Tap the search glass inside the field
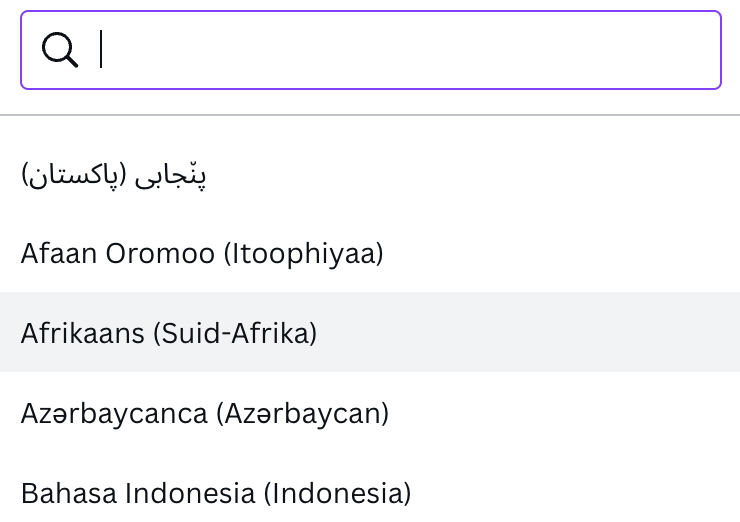 (59, 50)
